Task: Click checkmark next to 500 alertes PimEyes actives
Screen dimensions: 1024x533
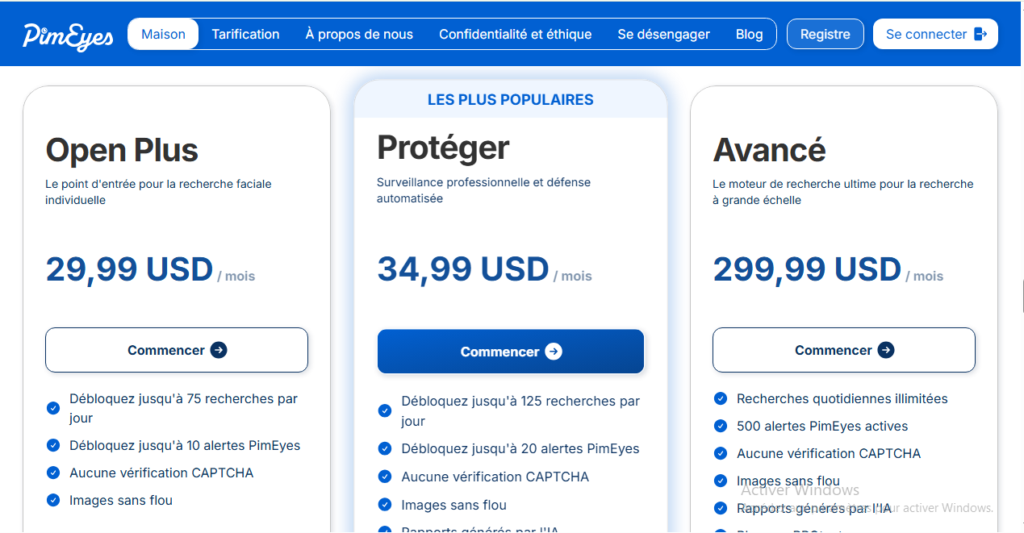Action: coord(720,426)
